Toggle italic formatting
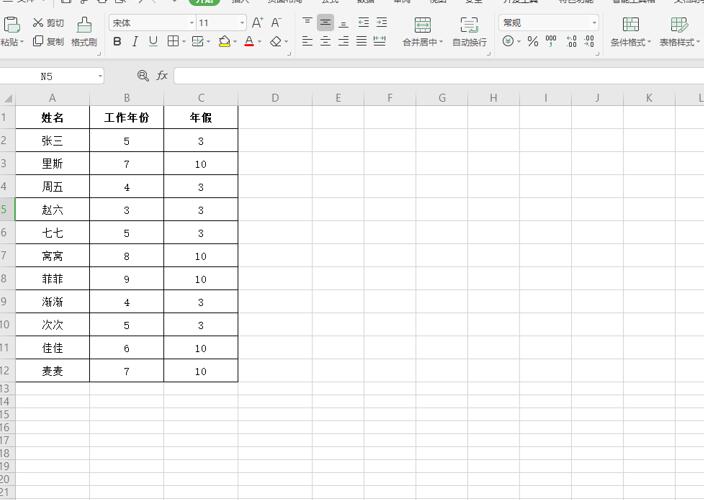 coord(135,41)
